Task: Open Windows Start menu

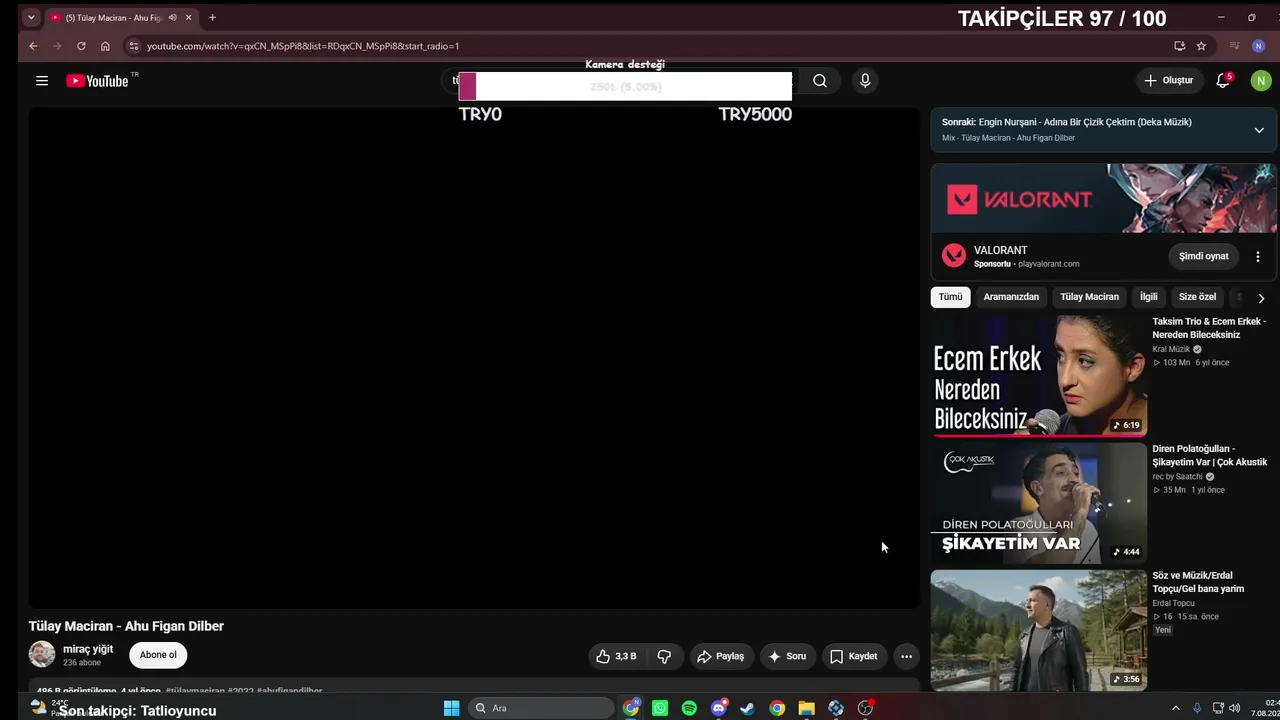Action: point(451,708)
